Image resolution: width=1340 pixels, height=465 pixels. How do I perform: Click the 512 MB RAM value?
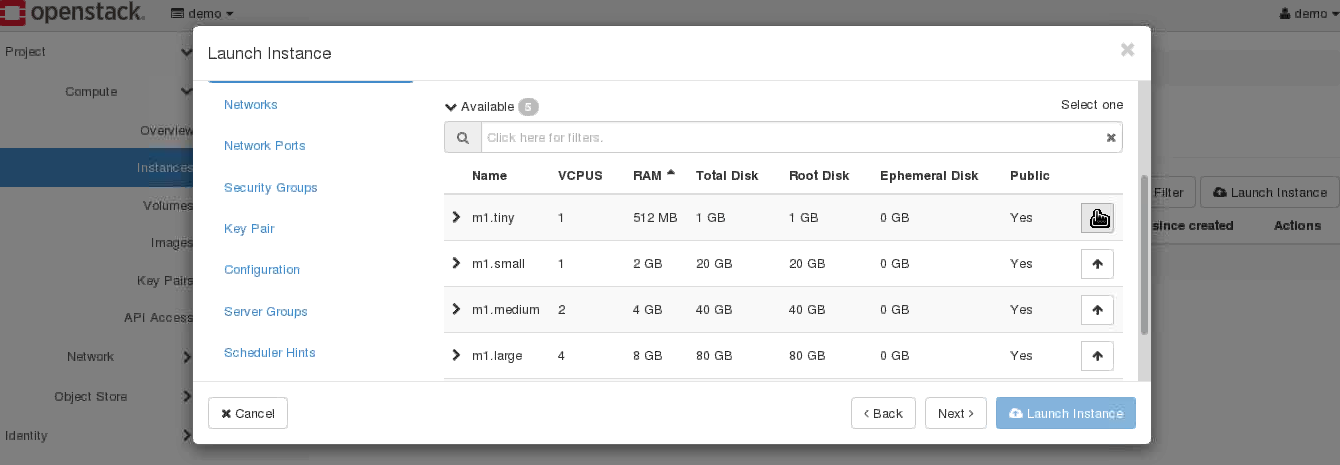point(655,218)
